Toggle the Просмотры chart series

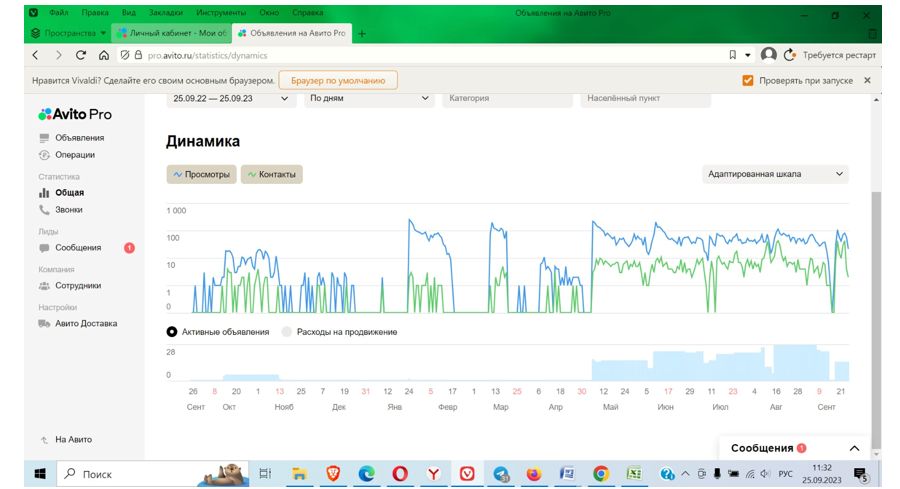pyautogui.click(x=201, y=174)
